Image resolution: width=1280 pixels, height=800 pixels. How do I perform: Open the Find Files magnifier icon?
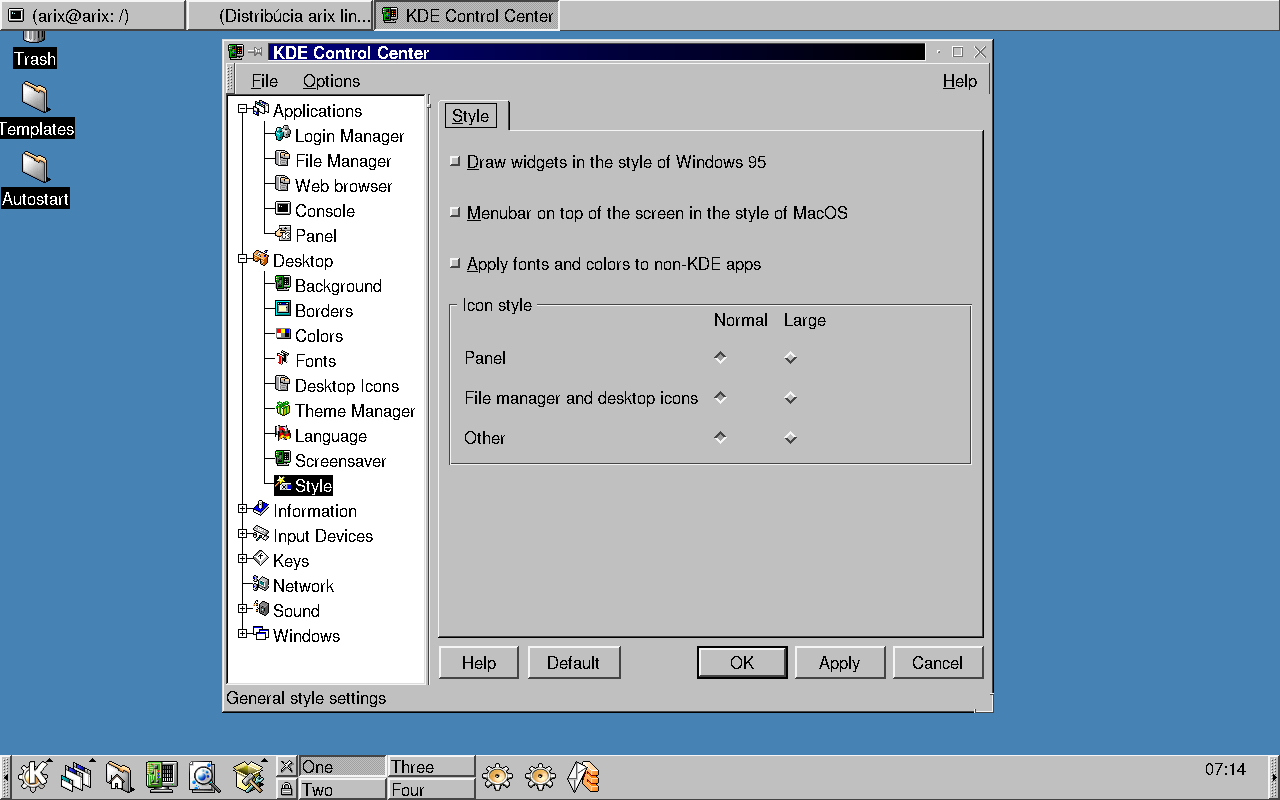(204, 776)
